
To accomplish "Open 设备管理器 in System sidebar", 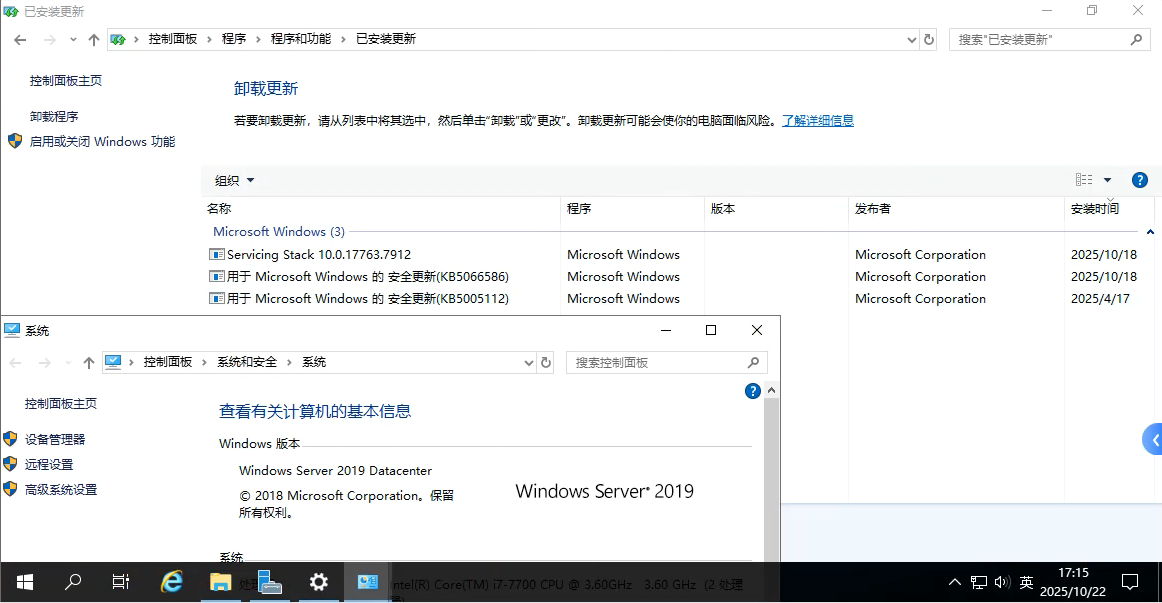I will click(x=55, y=439).
